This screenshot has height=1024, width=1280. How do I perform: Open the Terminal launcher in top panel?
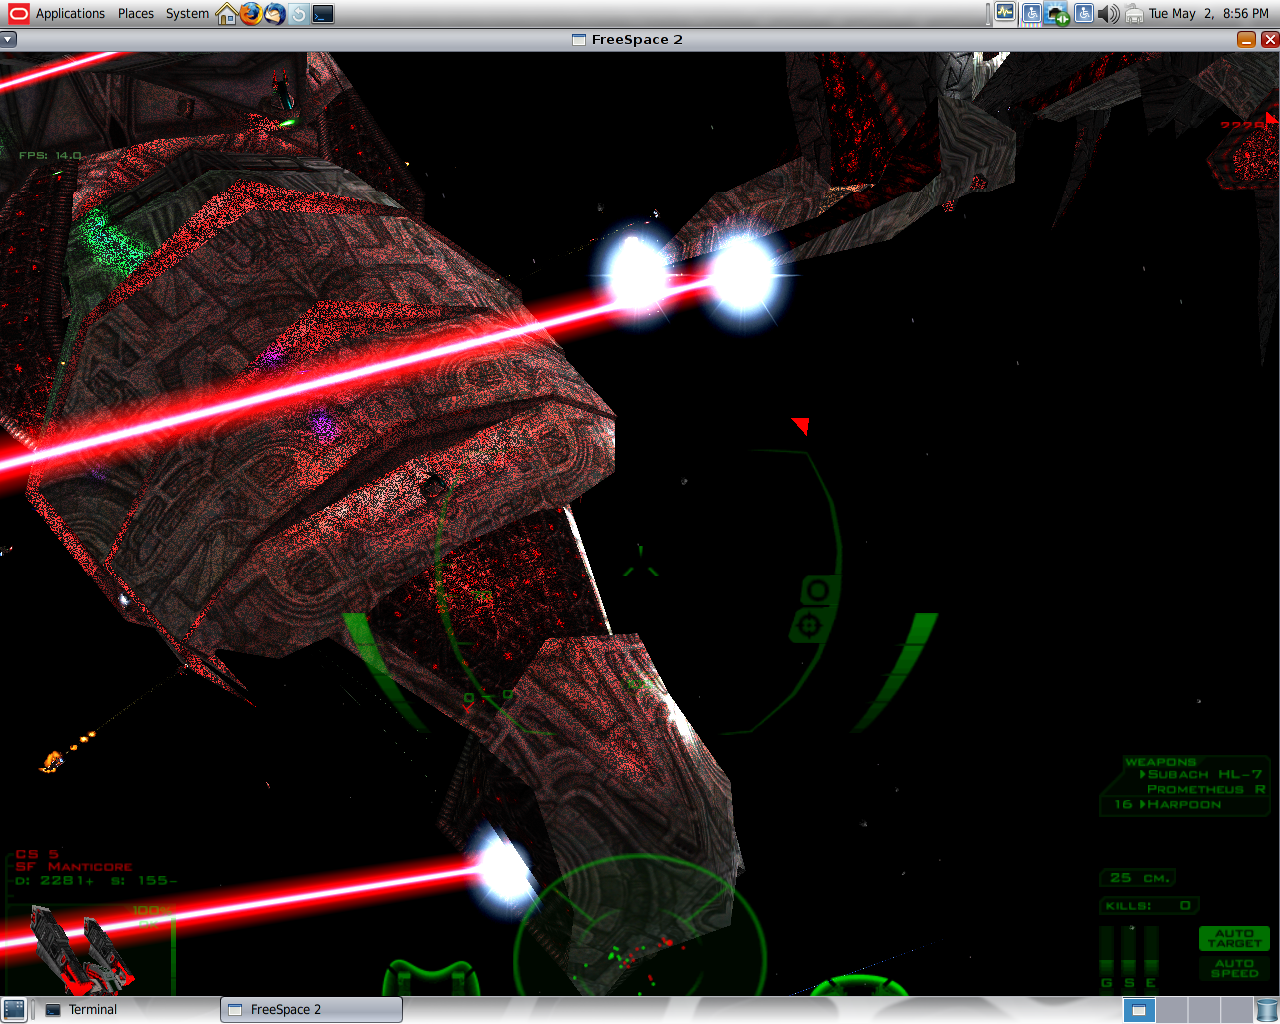tap(323, 14)
